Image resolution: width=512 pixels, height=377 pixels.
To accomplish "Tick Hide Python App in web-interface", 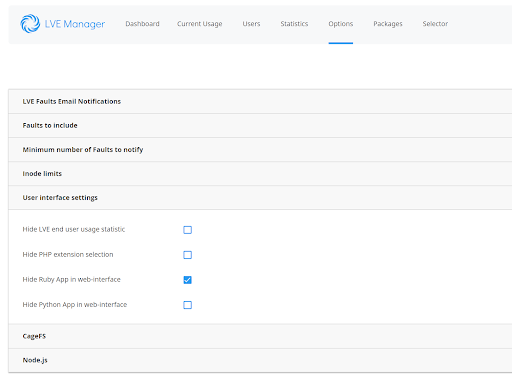I will [x=188, y=305].
